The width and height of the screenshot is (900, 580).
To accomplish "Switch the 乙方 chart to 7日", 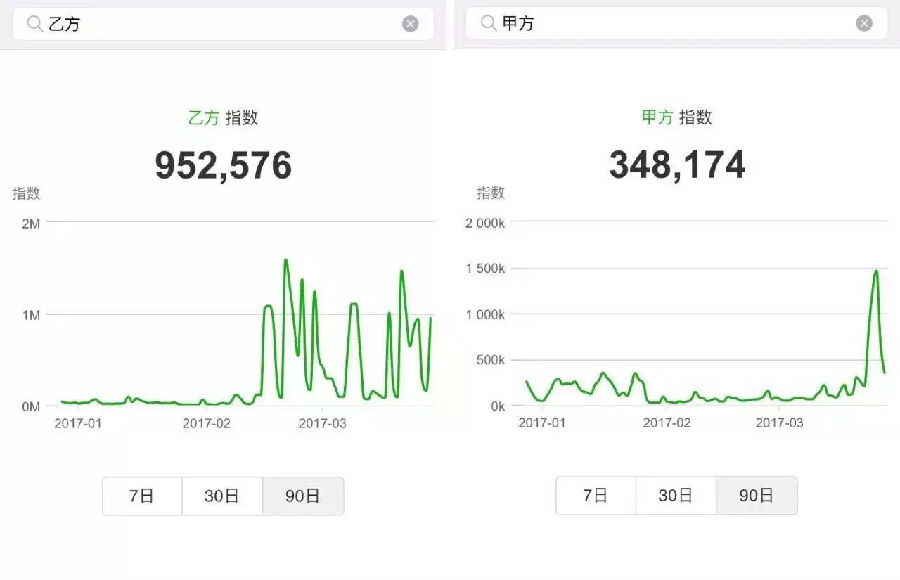I will [142, 496].
